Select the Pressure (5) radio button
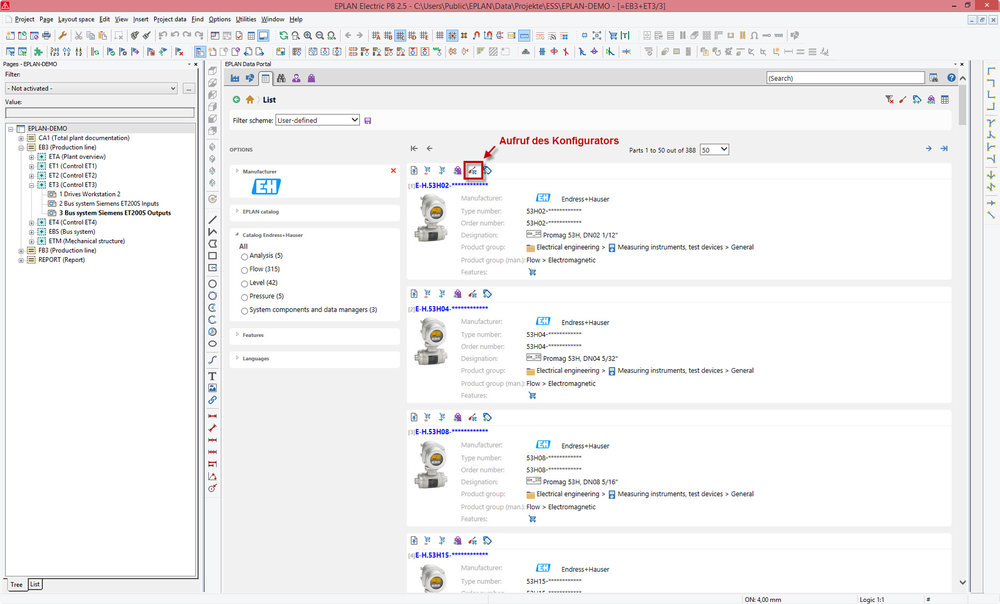 pyautogui.click(x=244, y=297)
